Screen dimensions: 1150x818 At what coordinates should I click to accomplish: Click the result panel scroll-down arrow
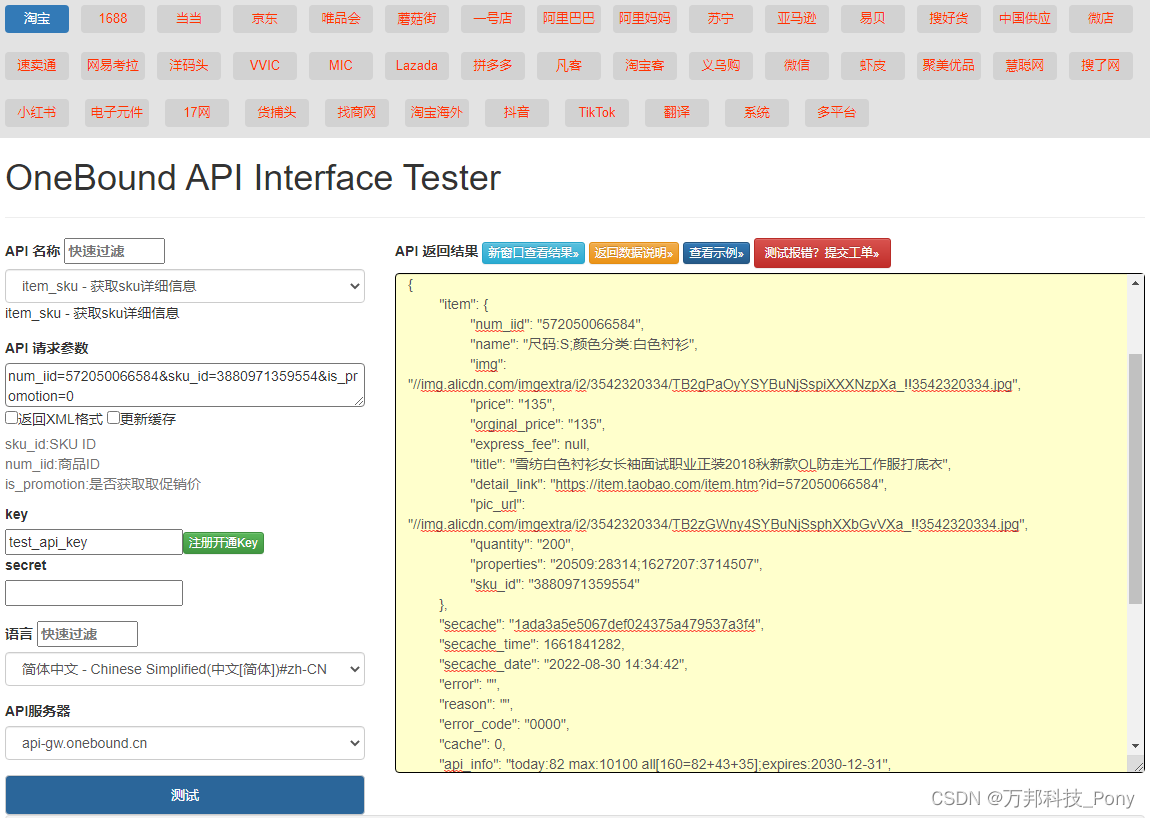(1135, 746)
